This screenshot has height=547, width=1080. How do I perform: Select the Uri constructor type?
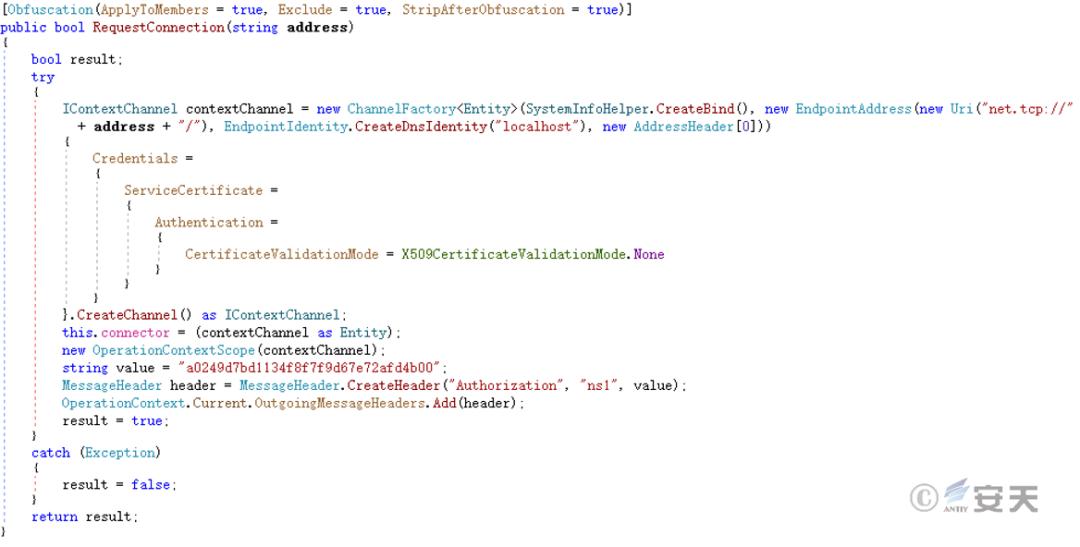(x=962, y=109)
